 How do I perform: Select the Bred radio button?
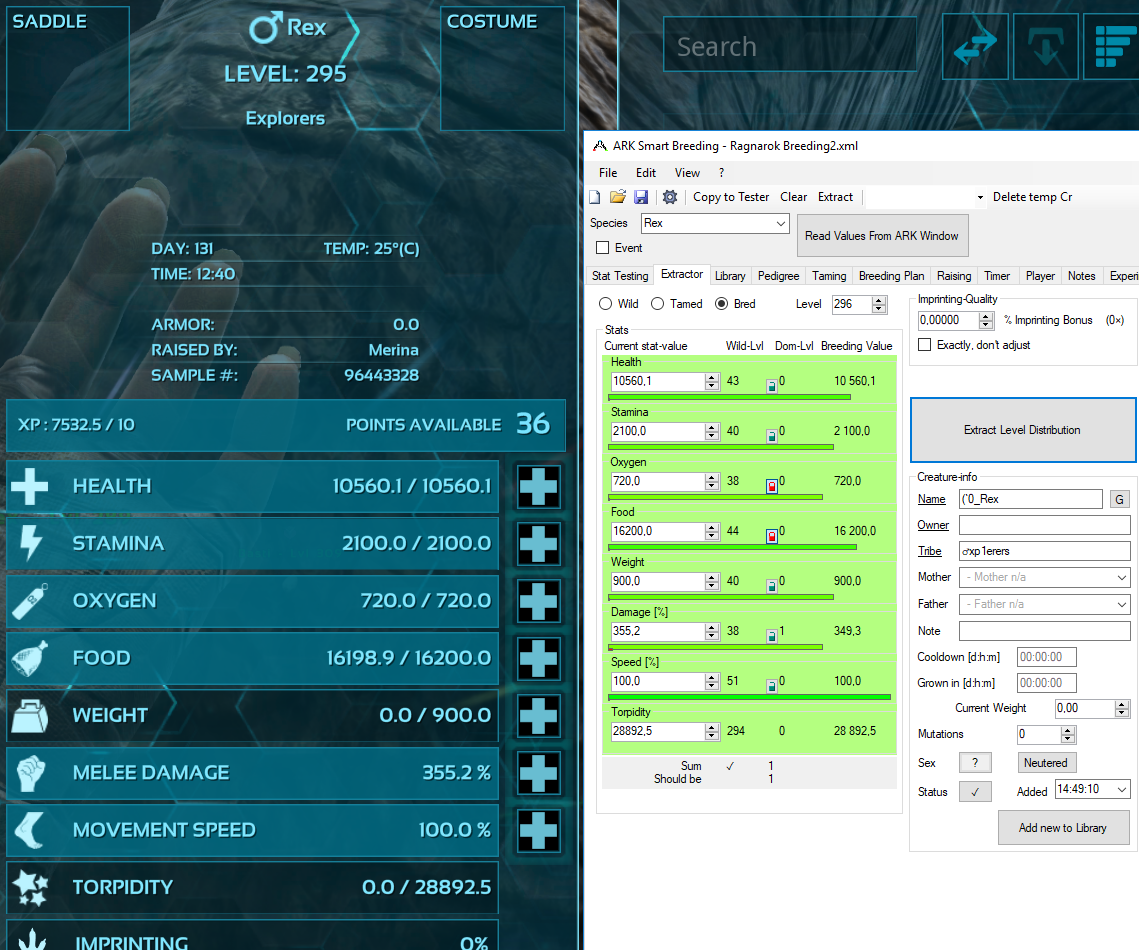tap(721, 304)
